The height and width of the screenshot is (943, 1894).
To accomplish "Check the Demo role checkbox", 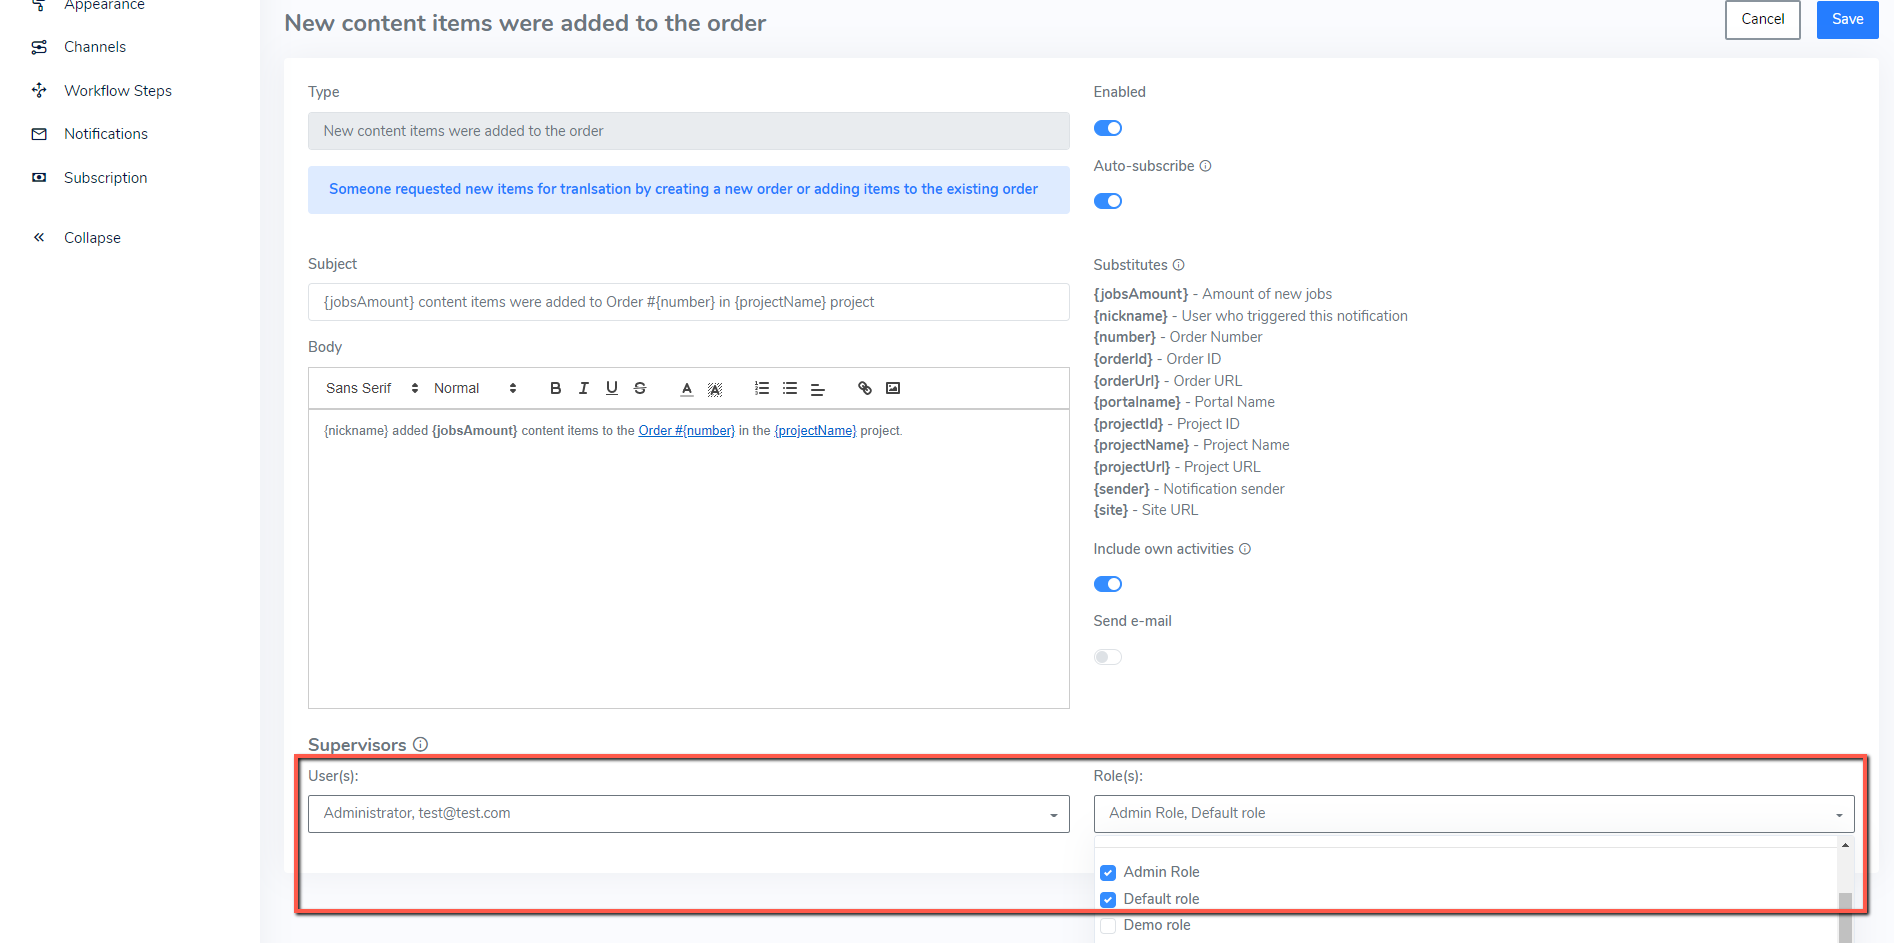I will pyautogui.click(x=1108, y=926).
